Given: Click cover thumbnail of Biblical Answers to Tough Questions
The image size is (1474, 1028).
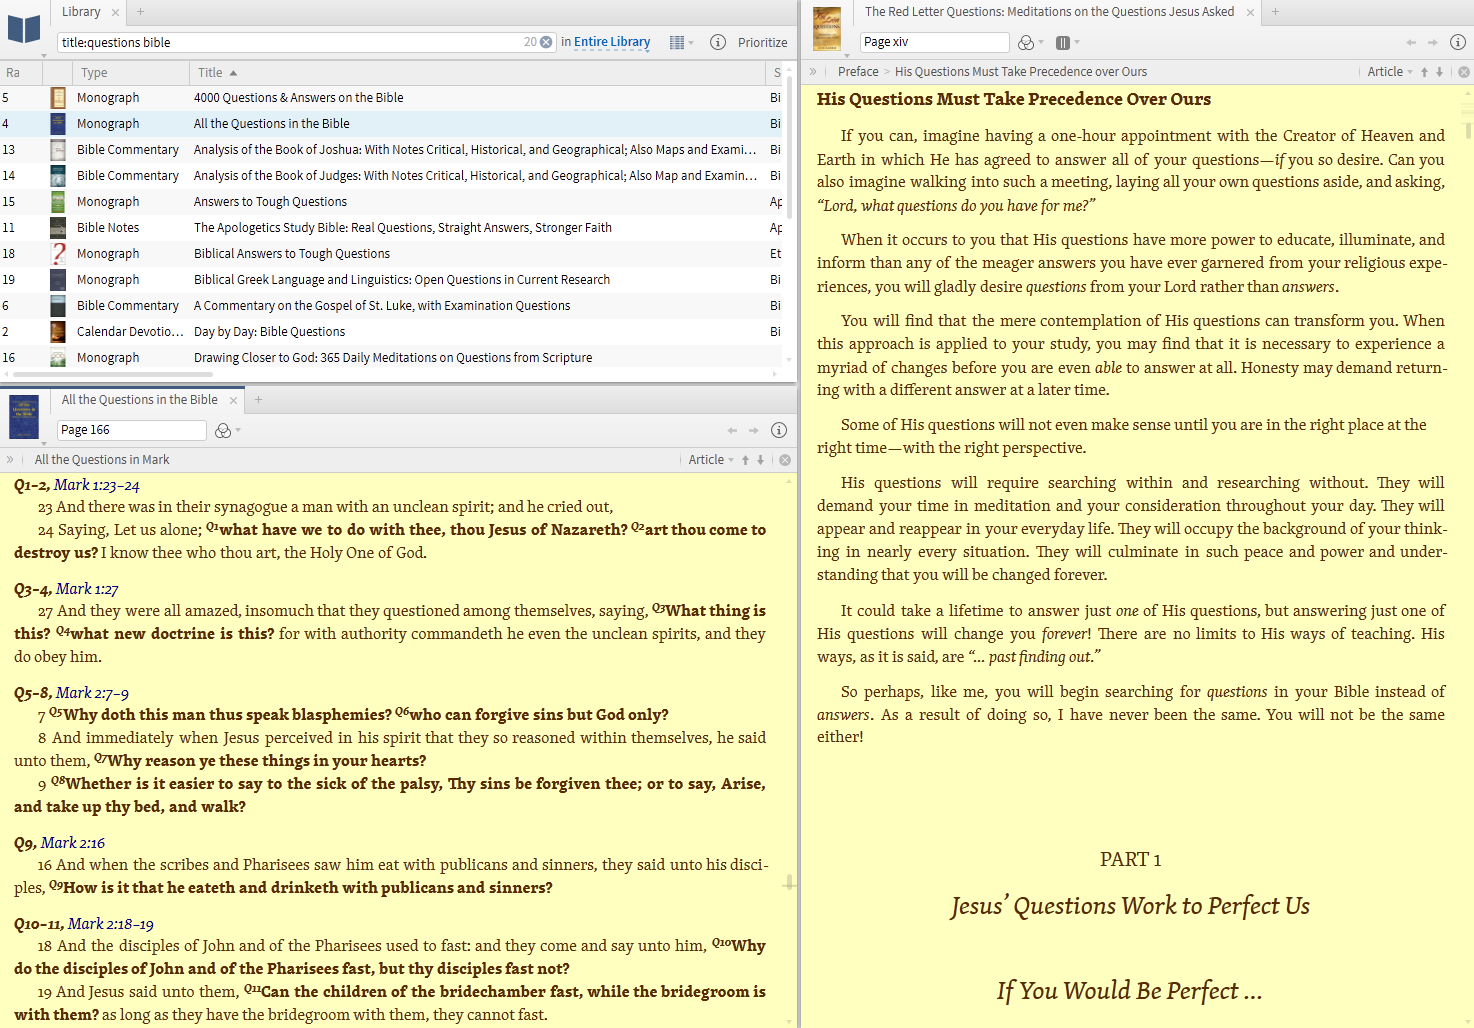Looking at the screenshot, I should pos(58,254).
